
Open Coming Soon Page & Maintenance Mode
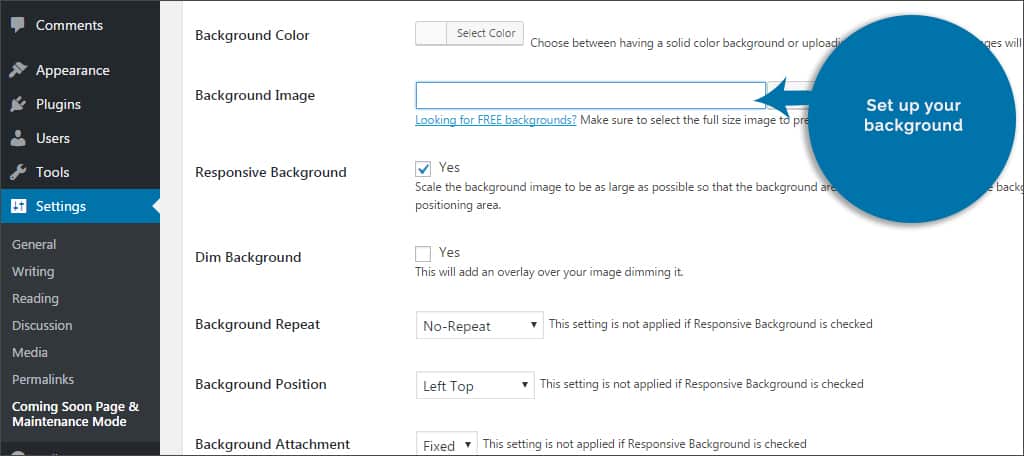(76, 414)
